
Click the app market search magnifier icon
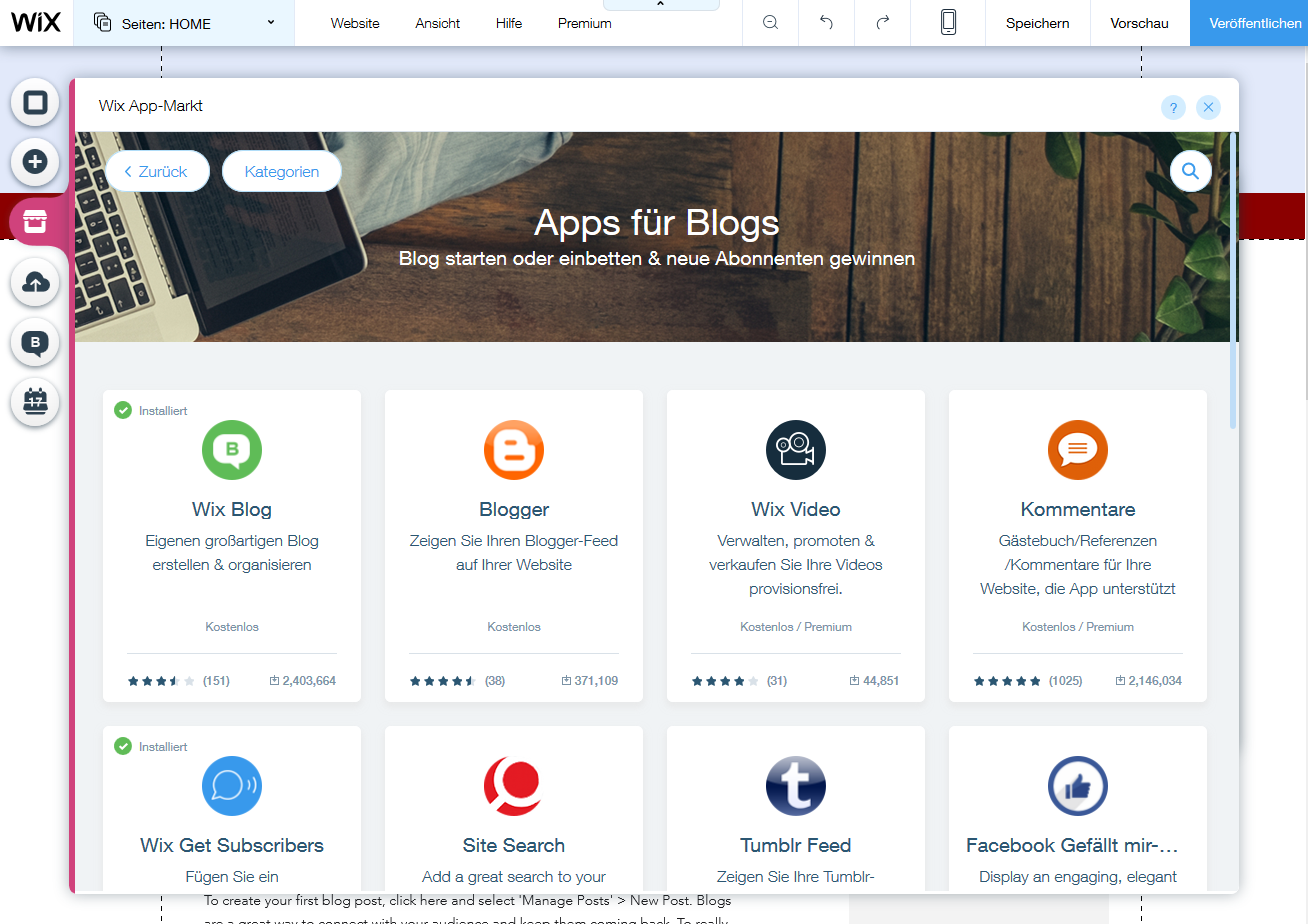(1190, 171)
